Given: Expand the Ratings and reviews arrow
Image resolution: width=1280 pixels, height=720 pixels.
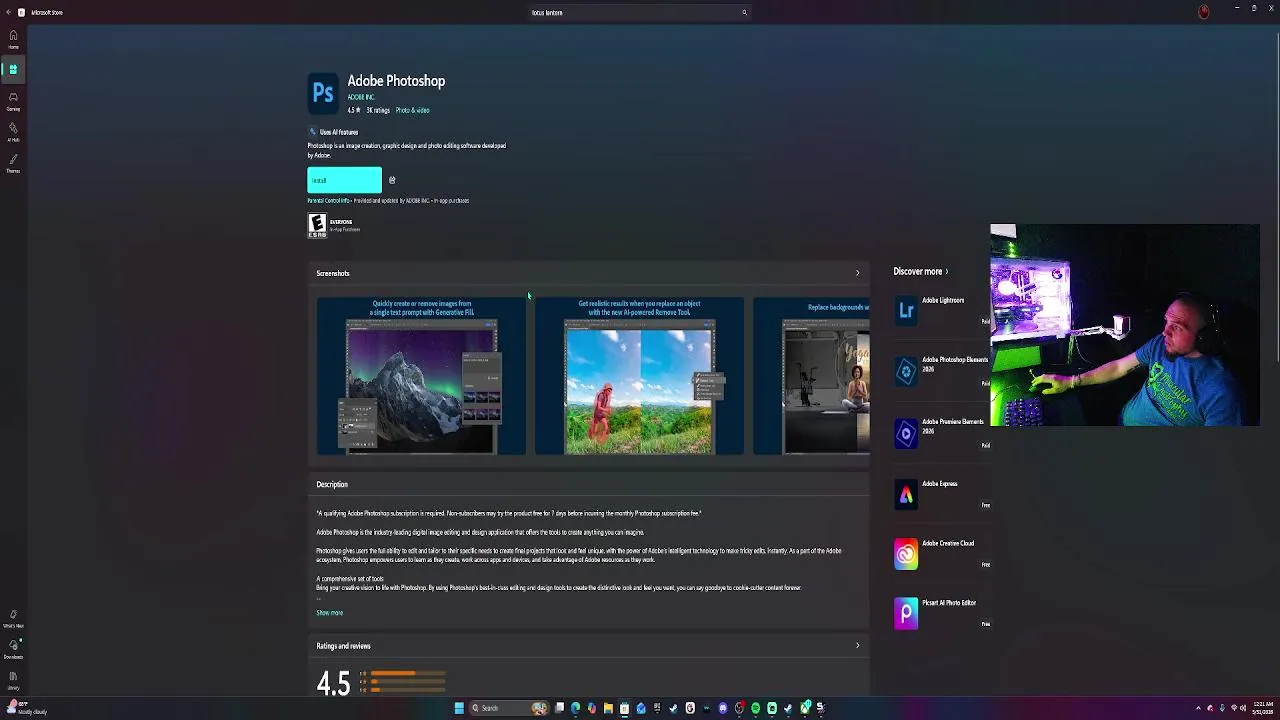Looking at the screenshot, I should coord(857,646).
